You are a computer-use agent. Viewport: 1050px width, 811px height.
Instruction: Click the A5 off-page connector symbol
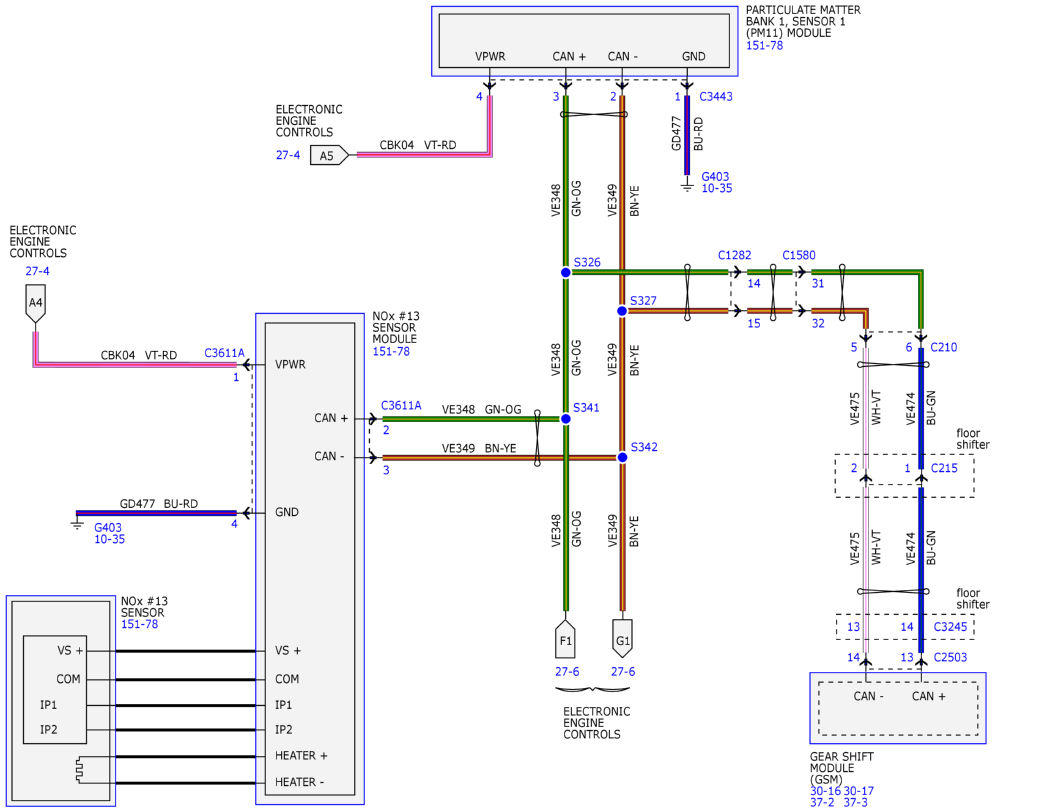329,155
